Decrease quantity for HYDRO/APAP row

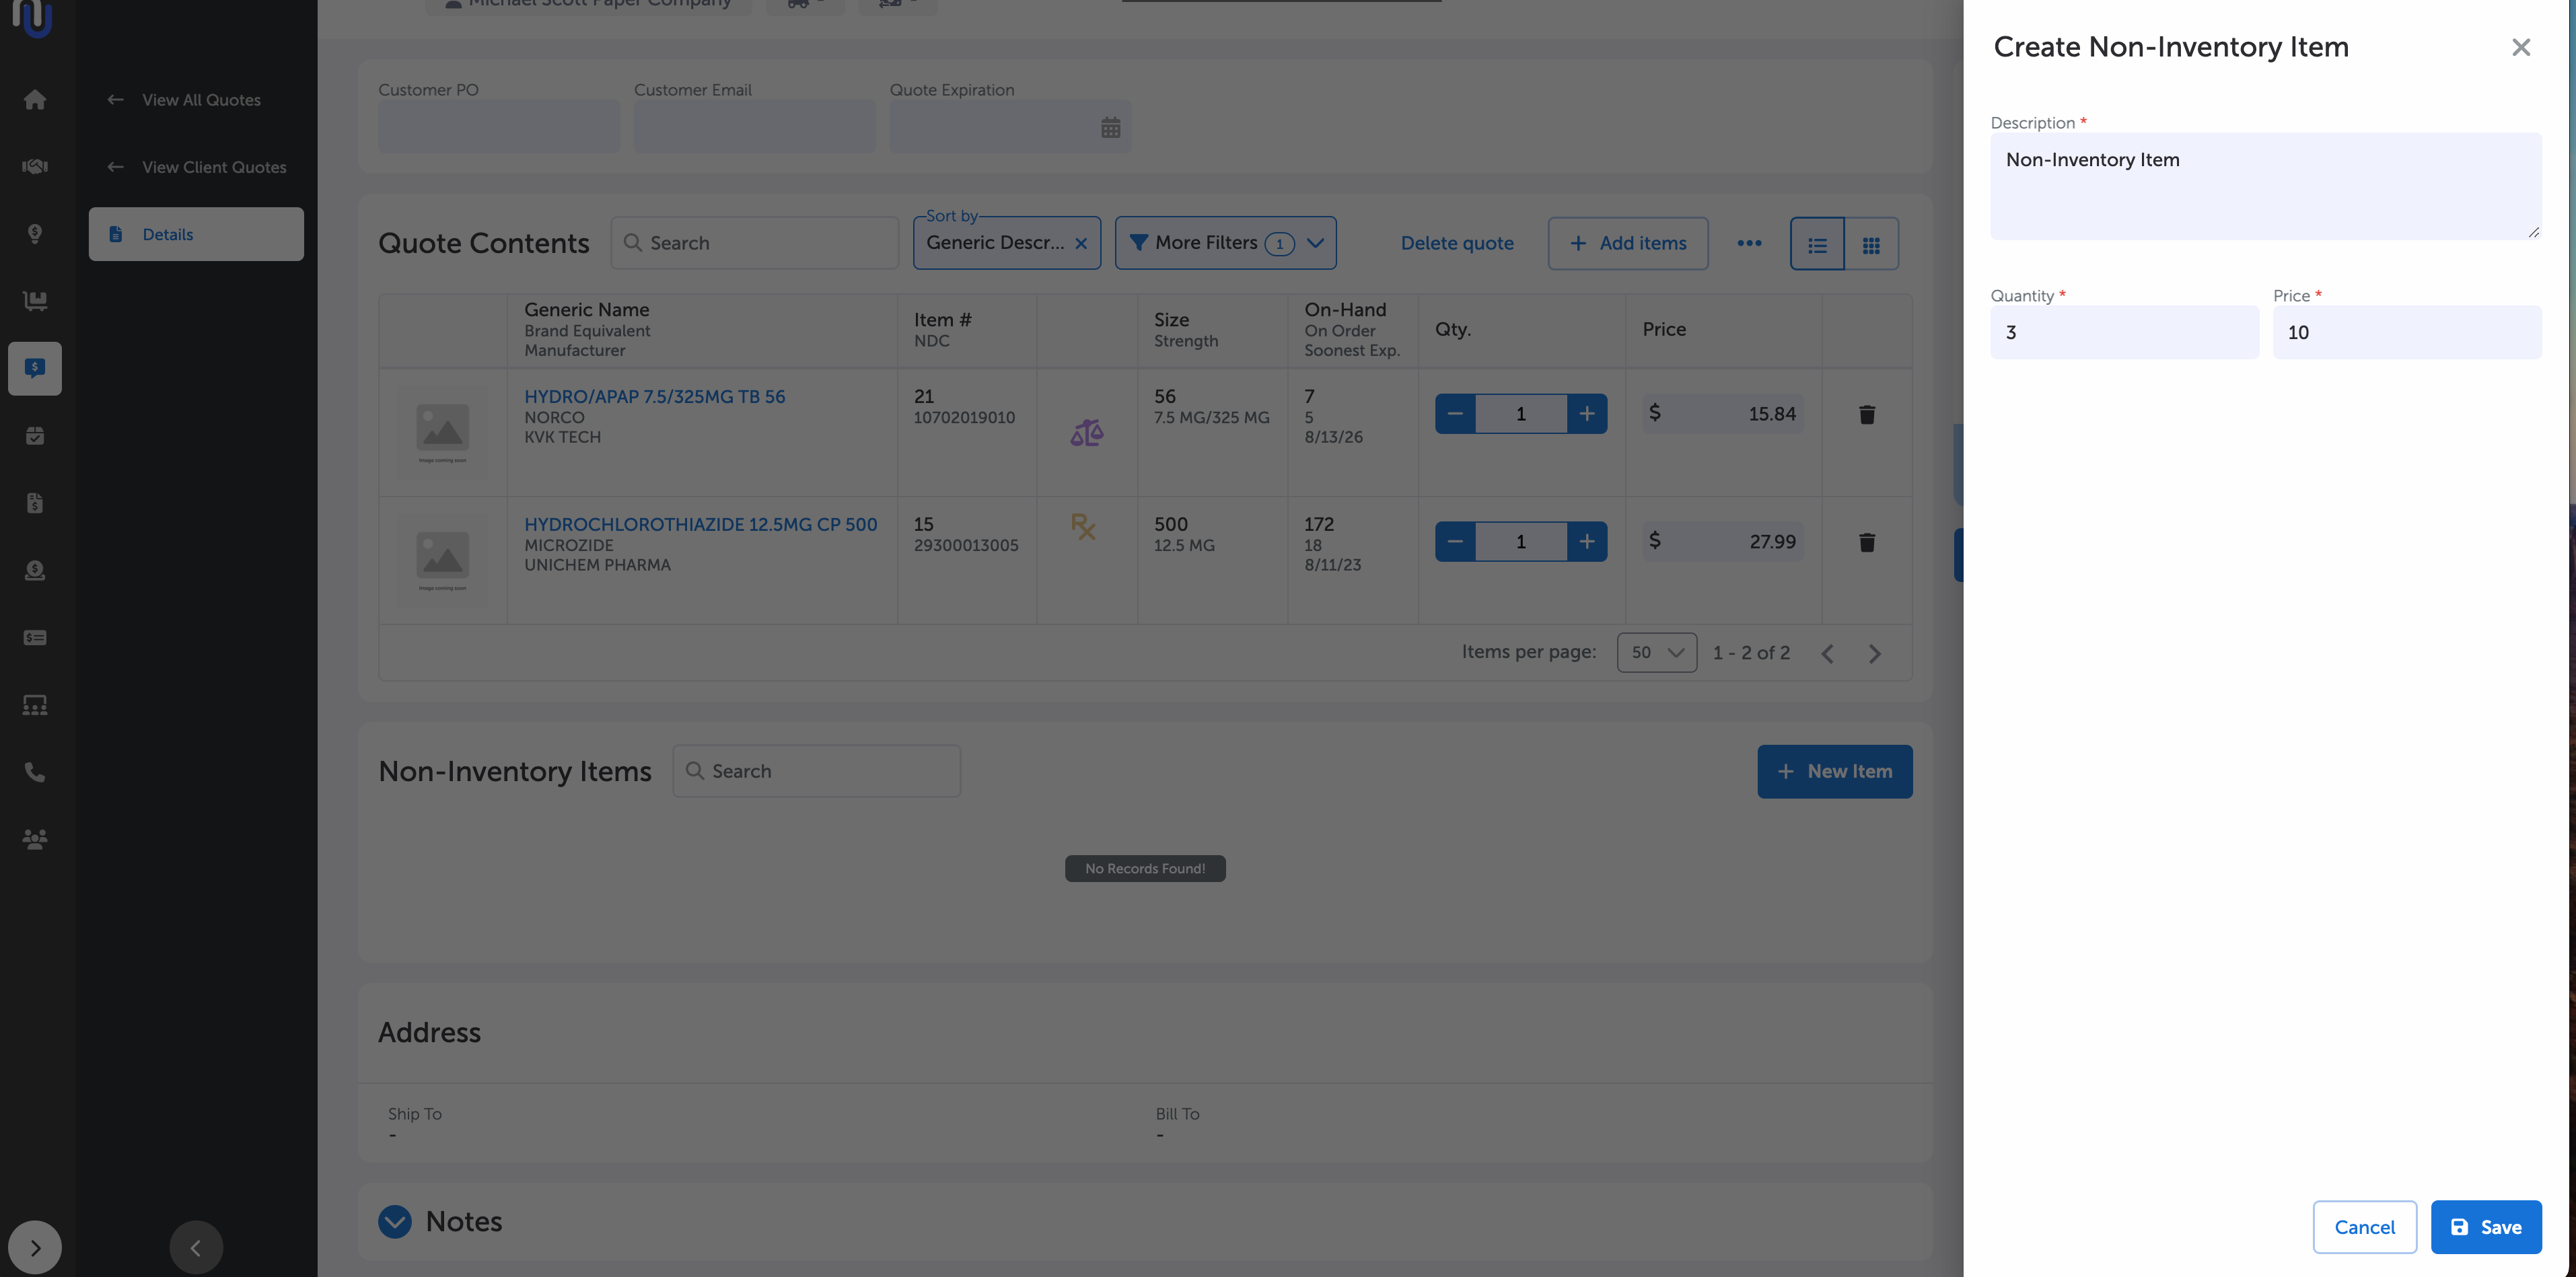point(1455,413)
